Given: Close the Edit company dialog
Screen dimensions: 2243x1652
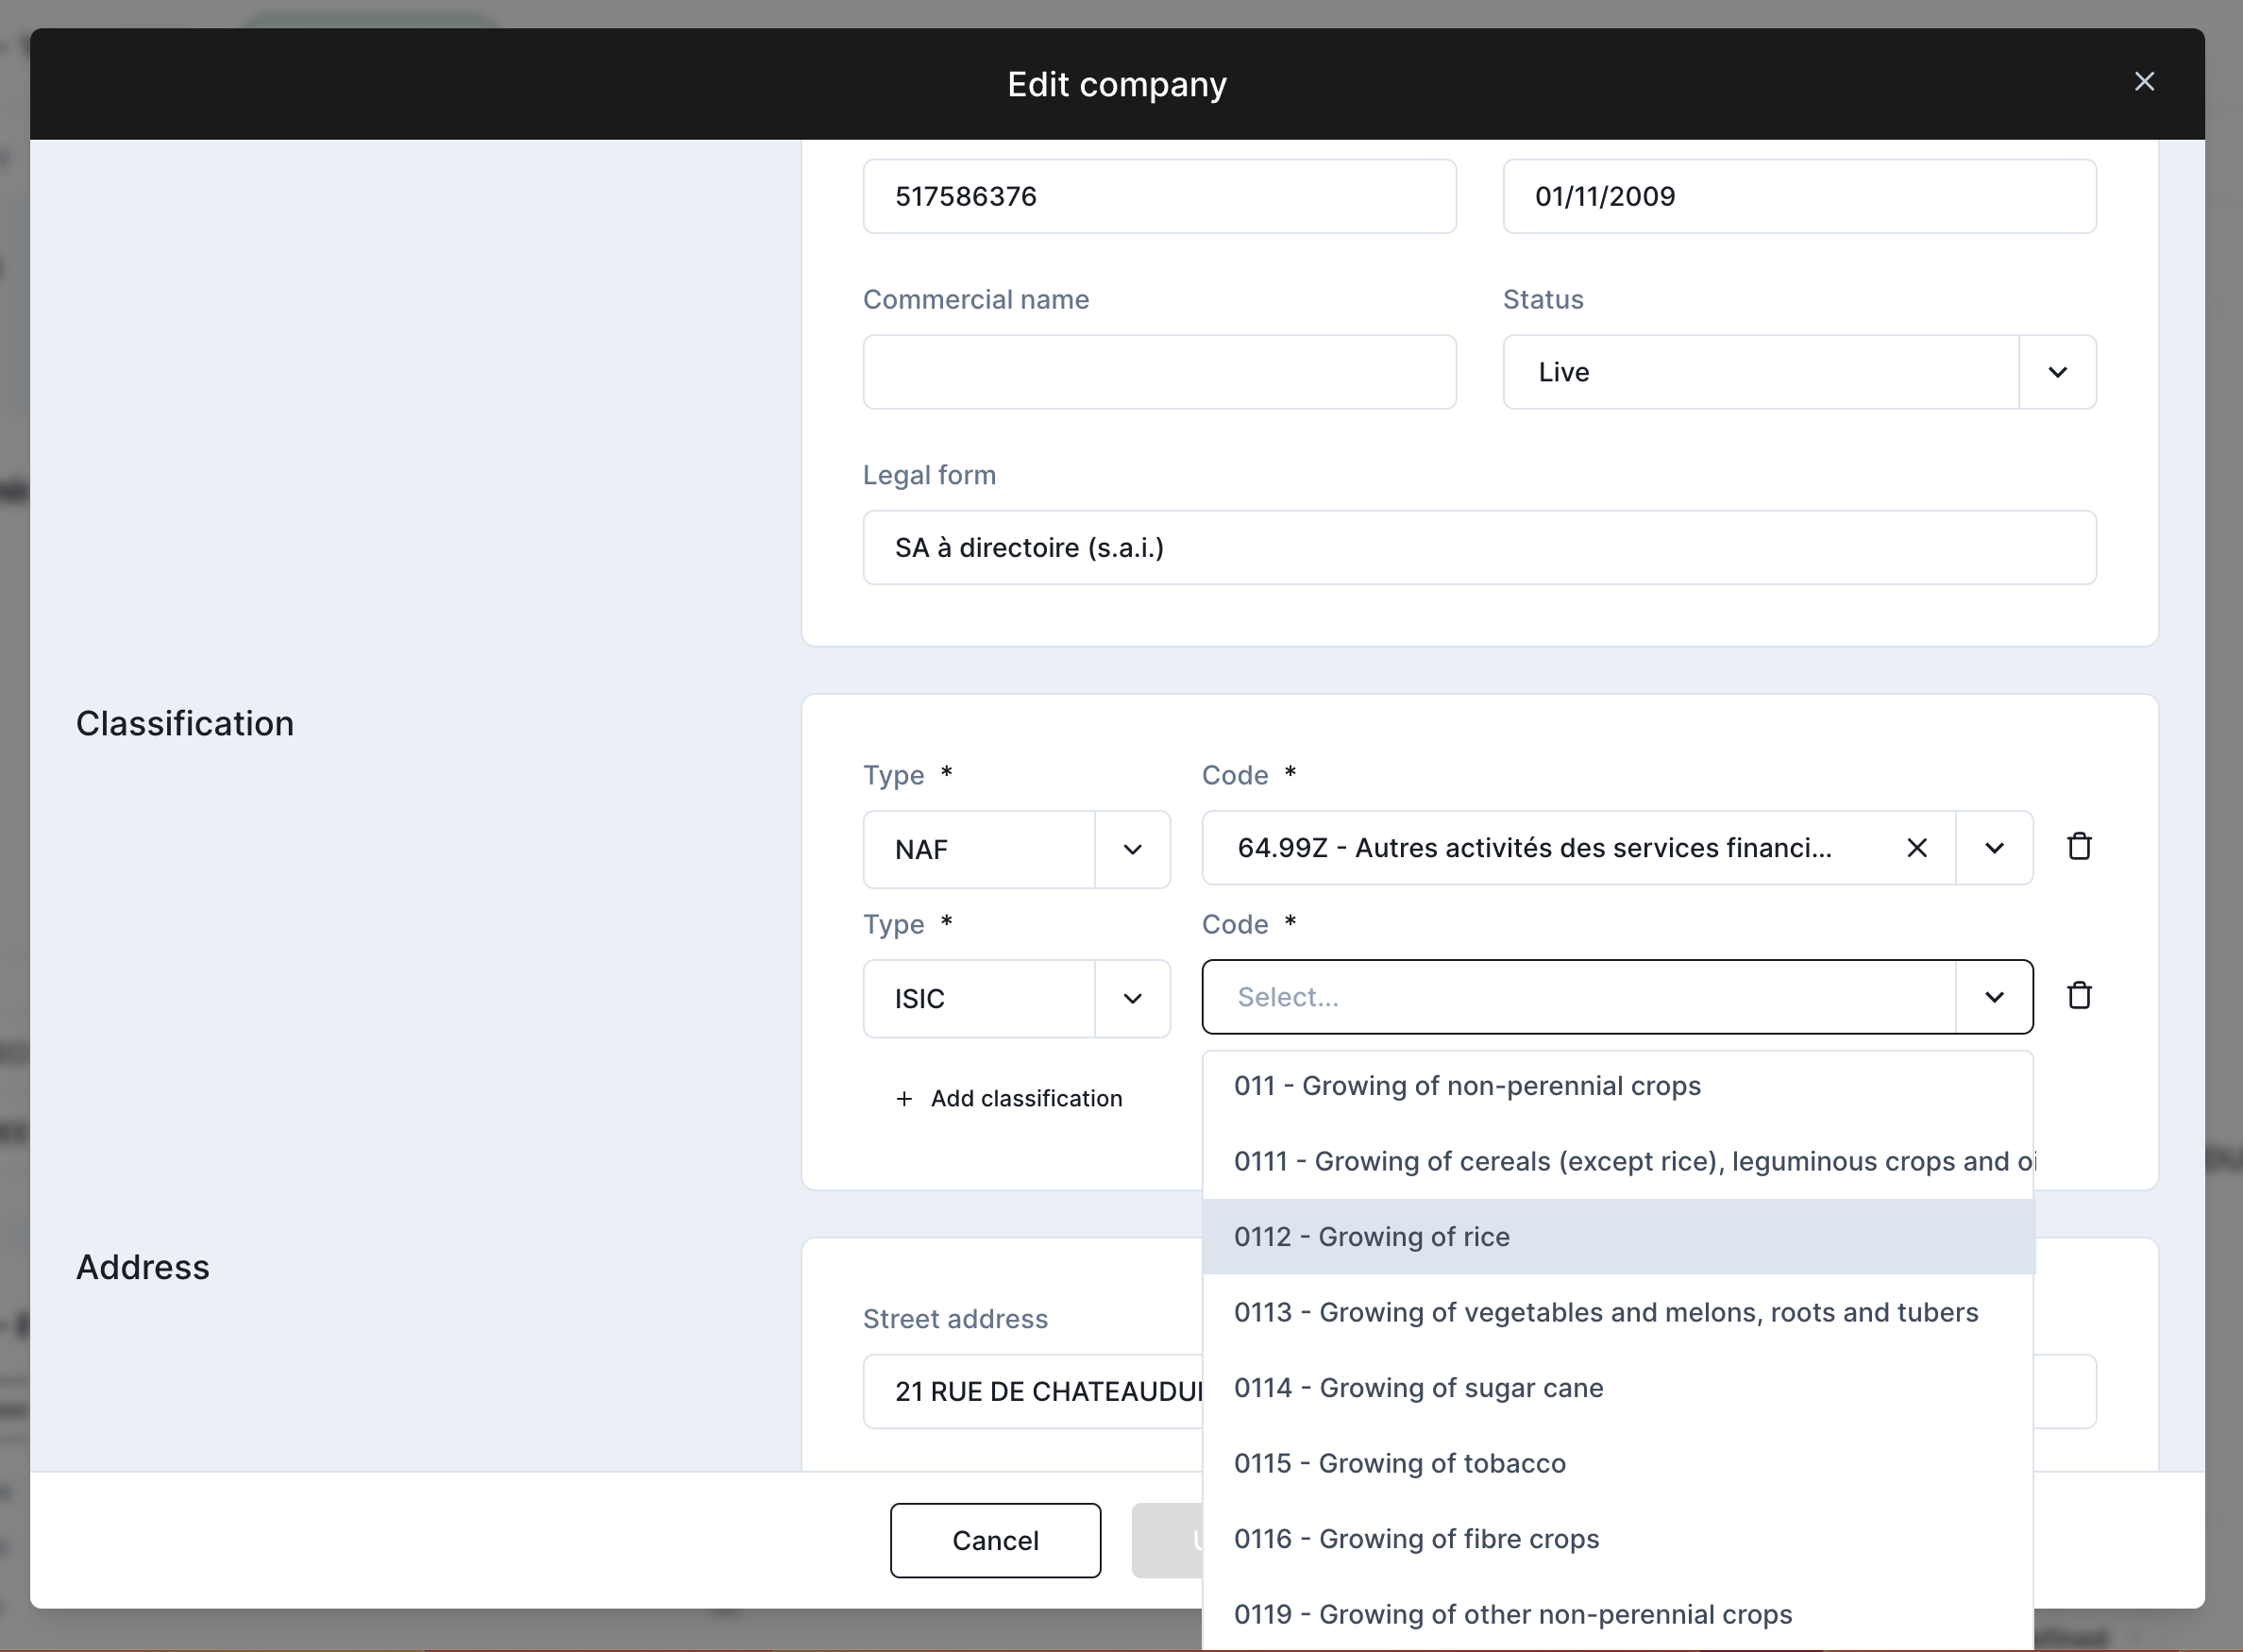Looking at the screenshot, I should tap(2144, 82).
